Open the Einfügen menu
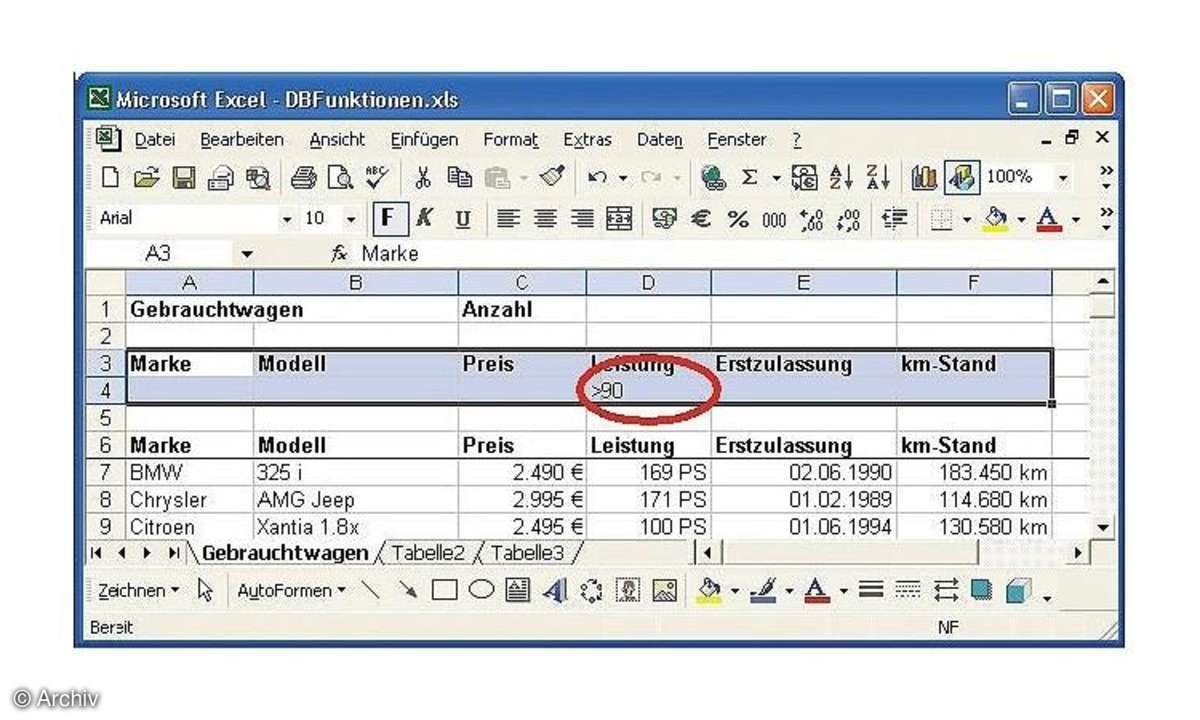The image size is (1200, 720). click(424, 140)
